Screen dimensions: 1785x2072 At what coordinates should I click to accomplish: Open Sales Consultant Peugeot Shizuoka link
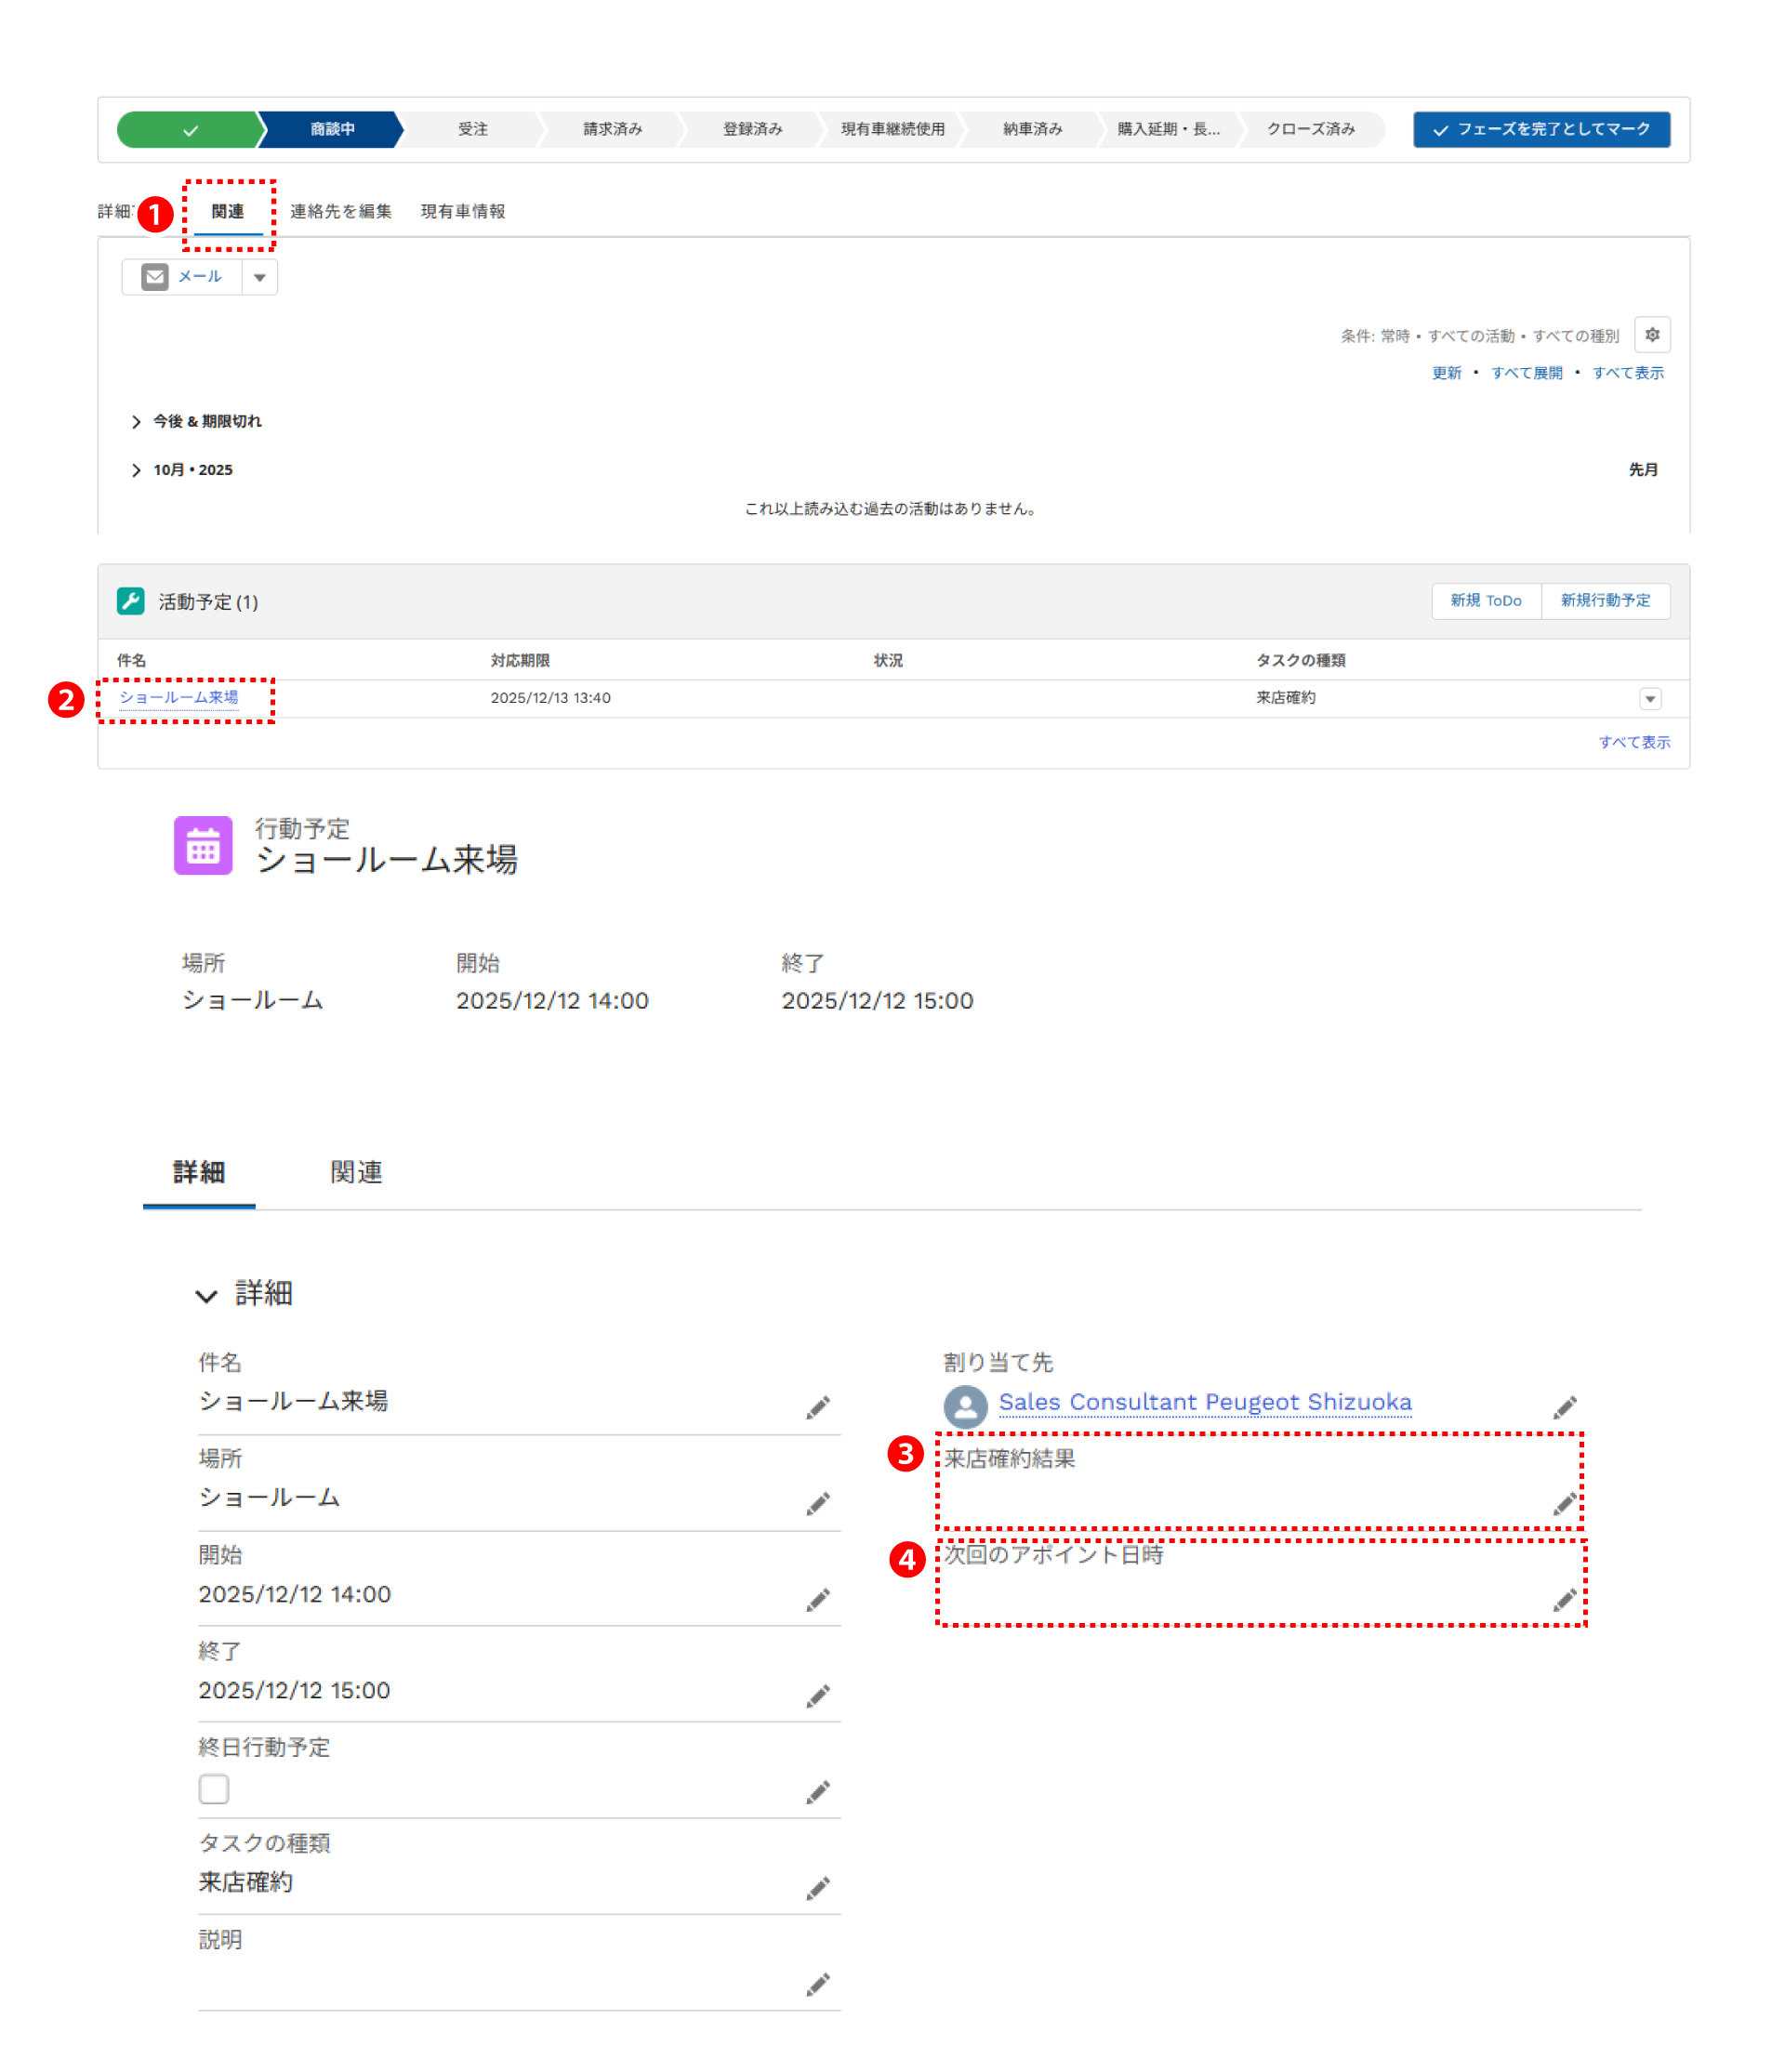1204,1402
